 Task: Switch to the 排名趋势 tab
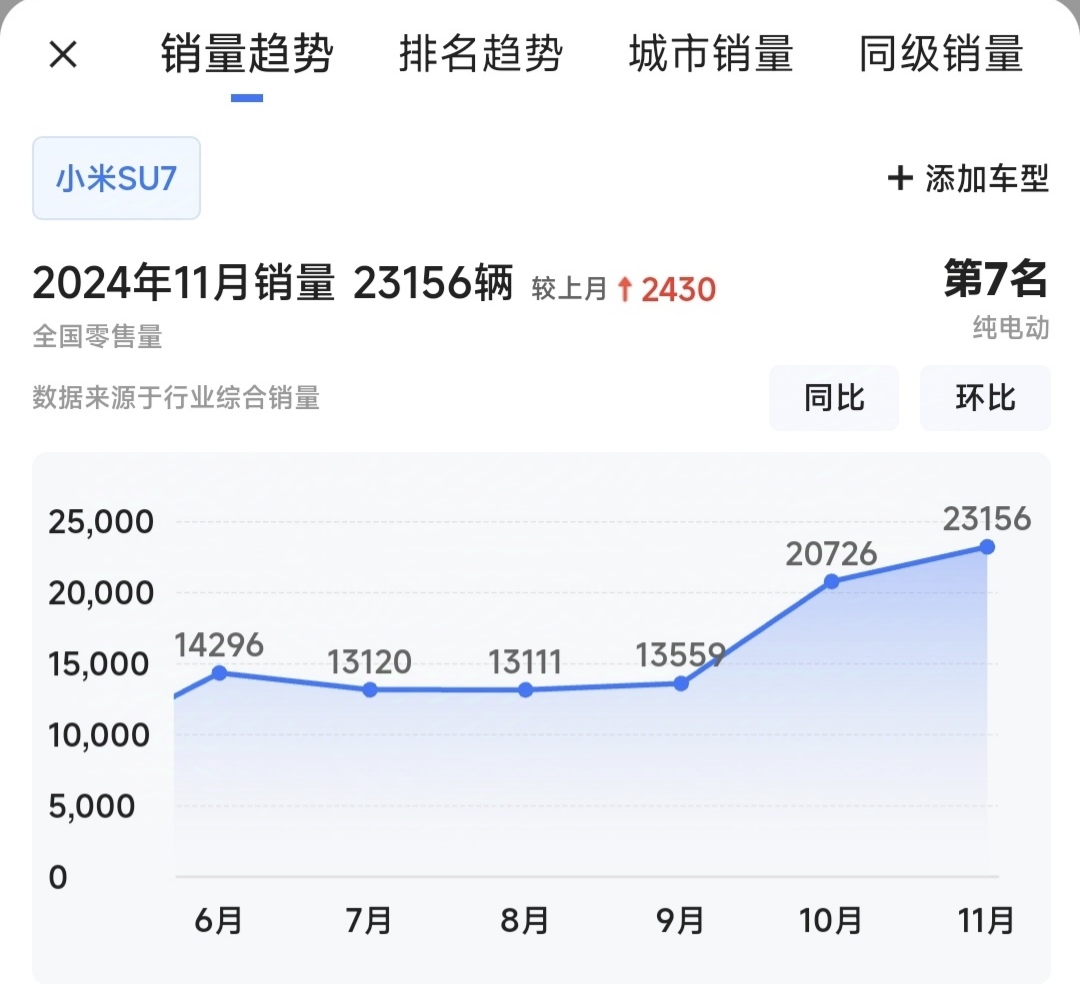[x=481, y=54]
